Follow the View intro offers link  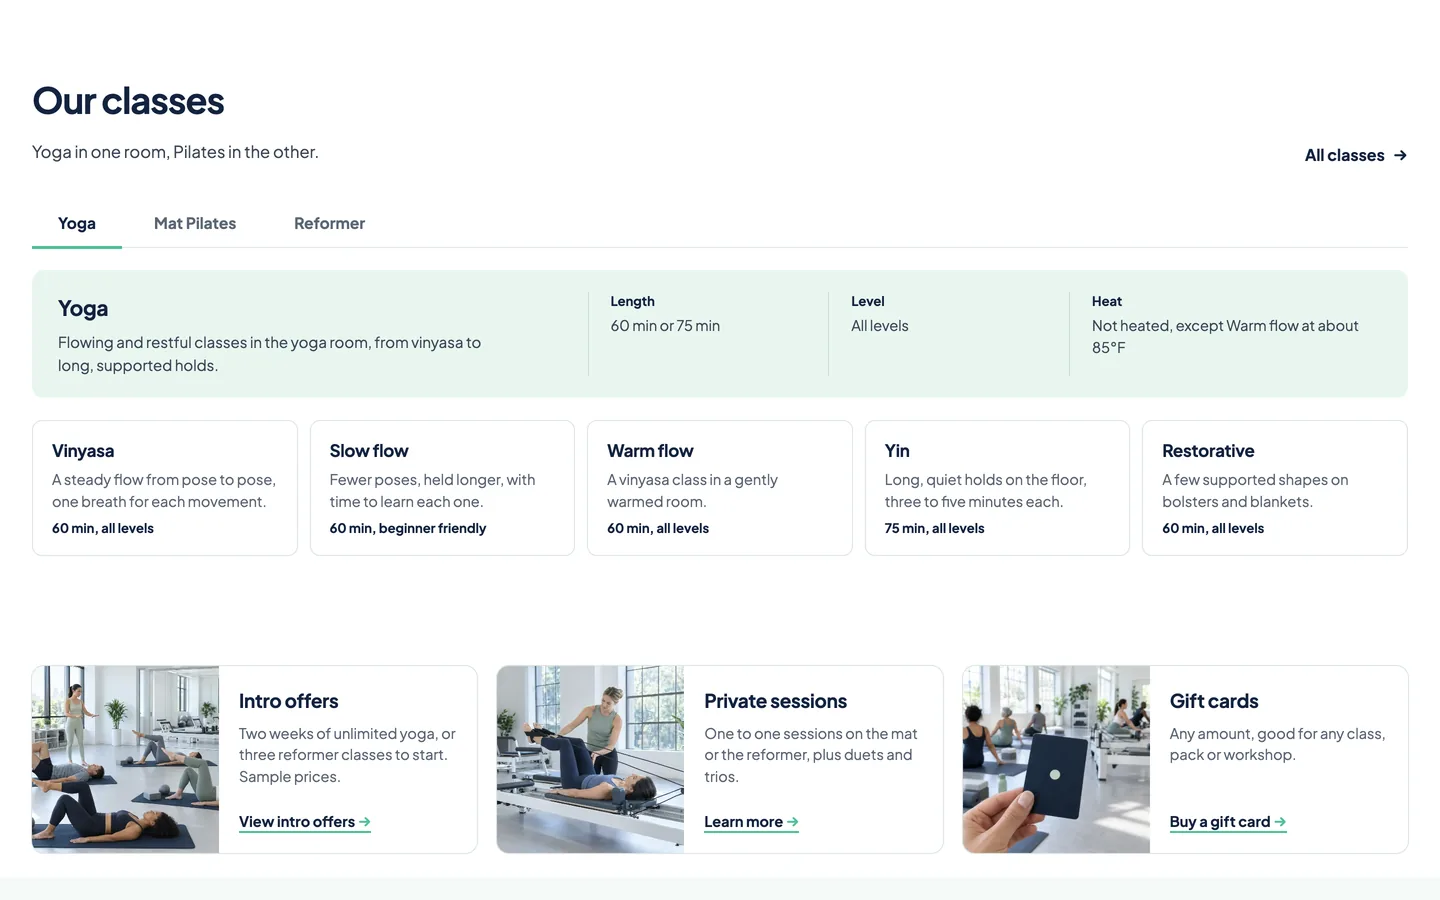pyautogui.click(x=305, y=822)
